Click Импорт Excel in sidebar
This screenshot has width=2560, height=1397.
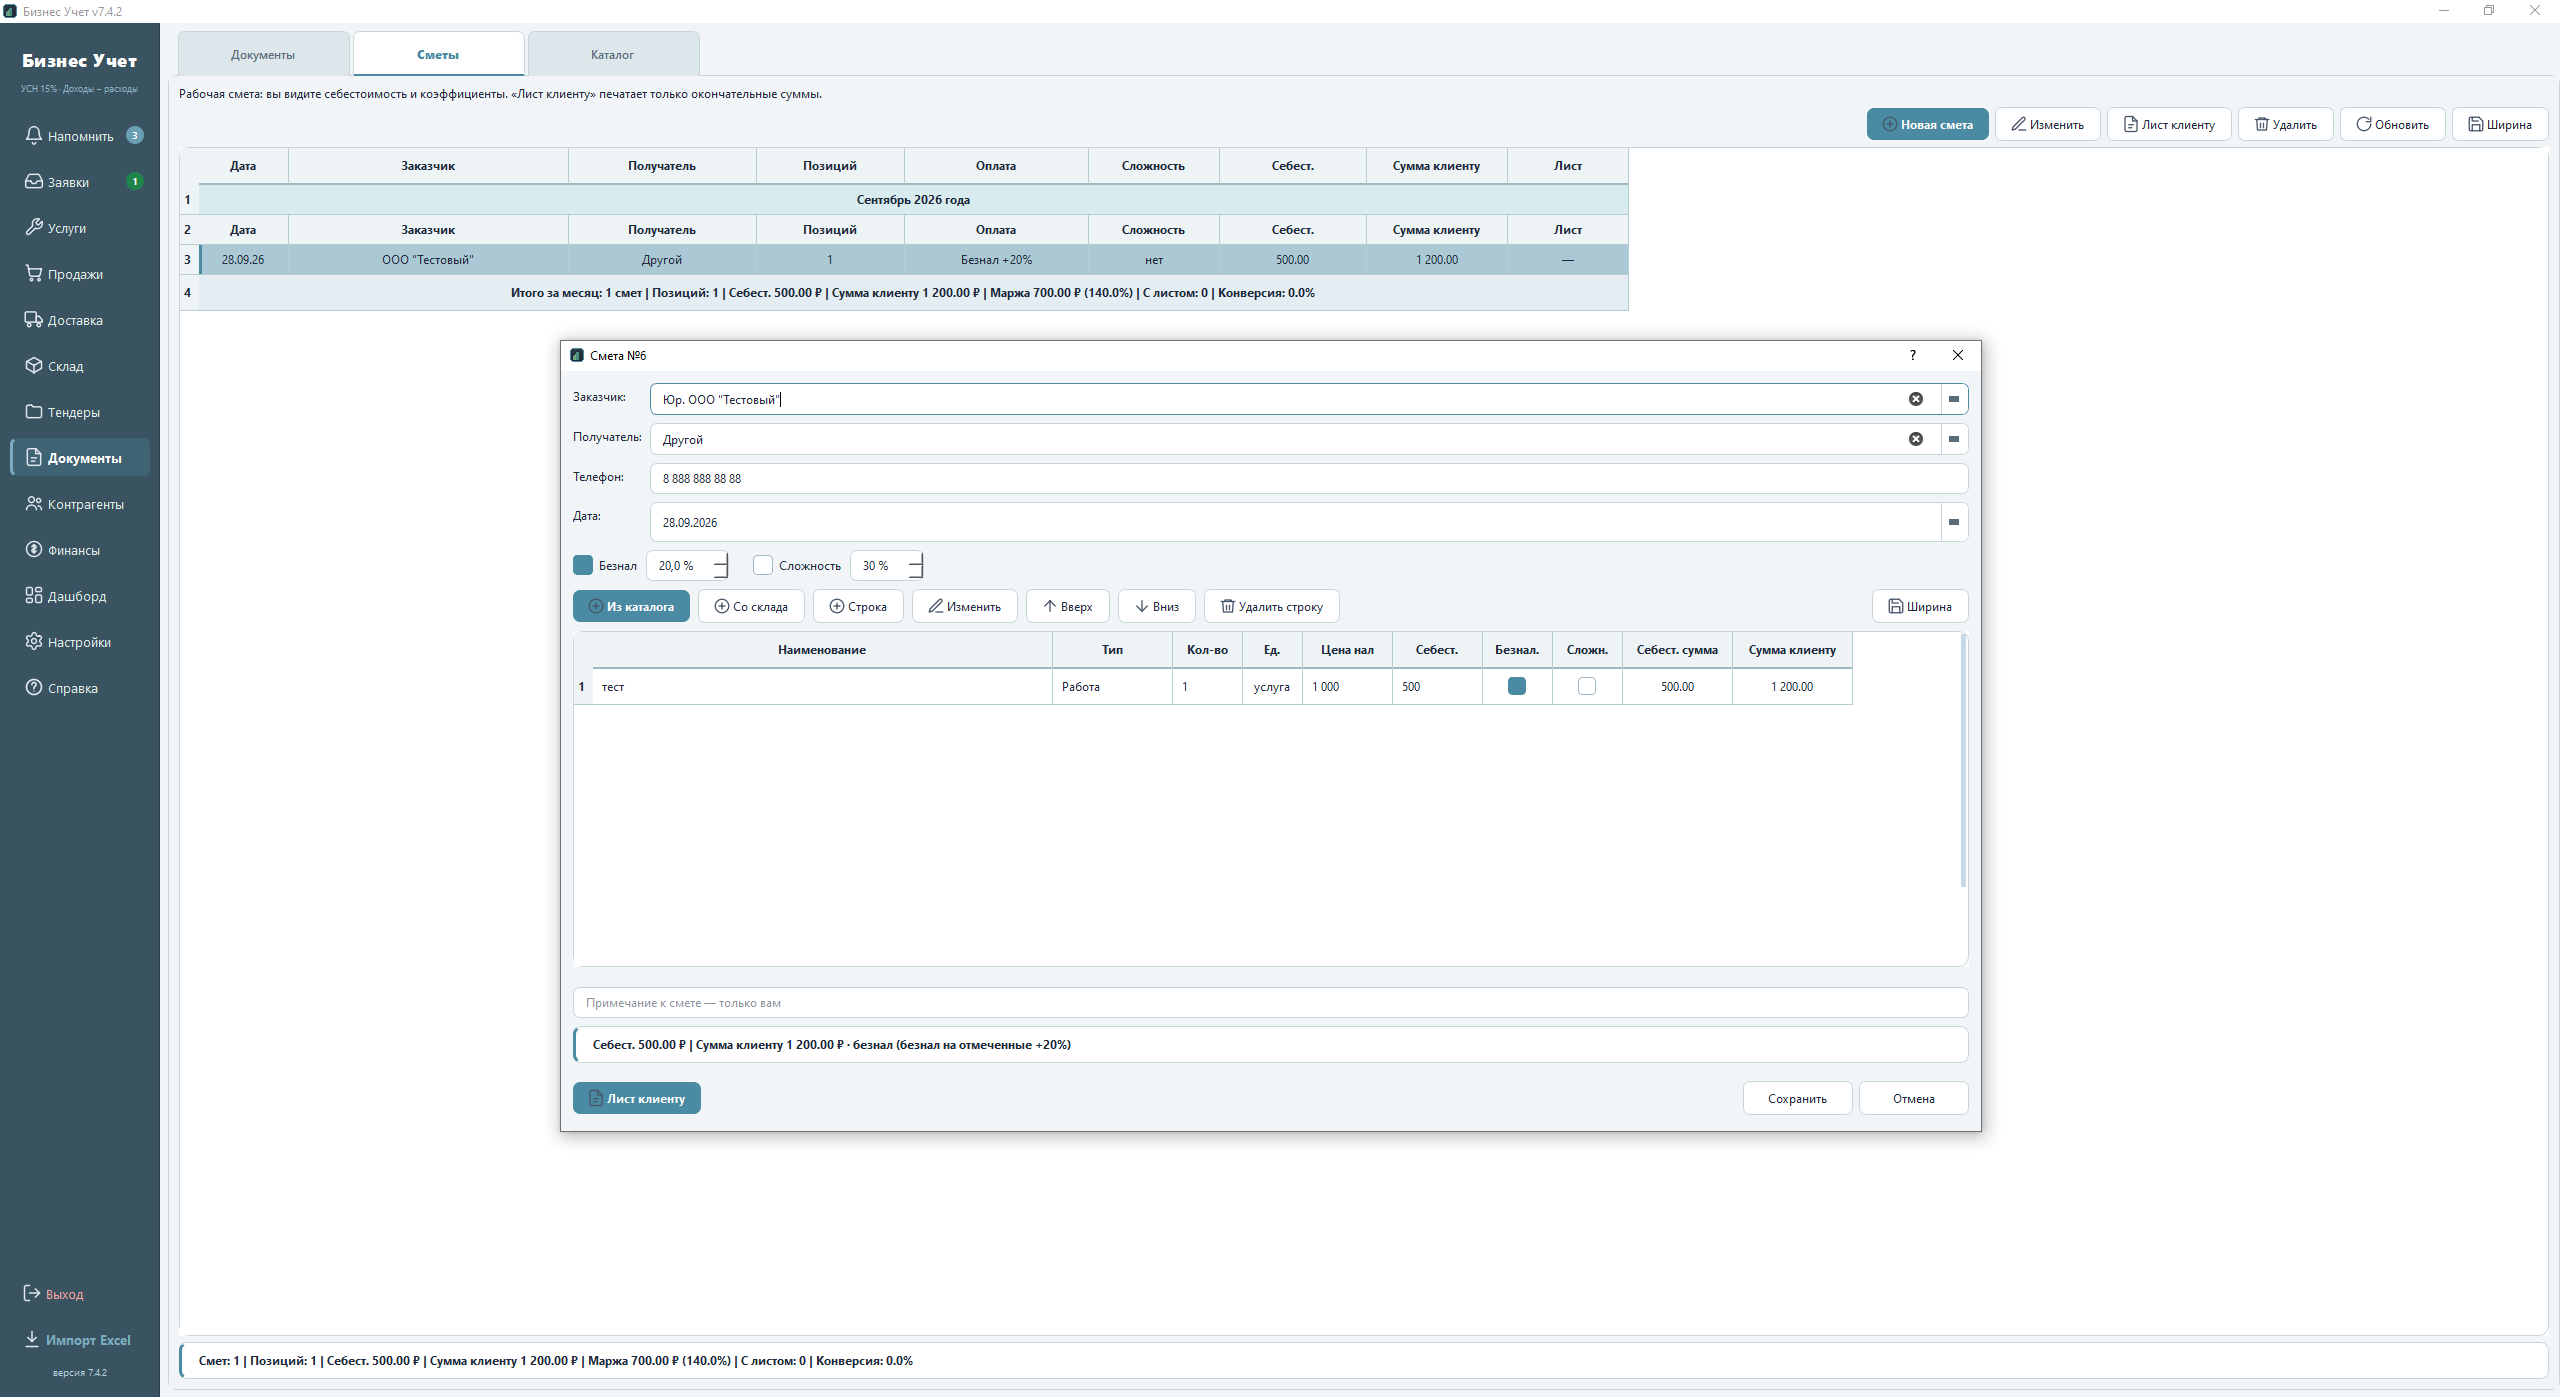pos(77,1340)
